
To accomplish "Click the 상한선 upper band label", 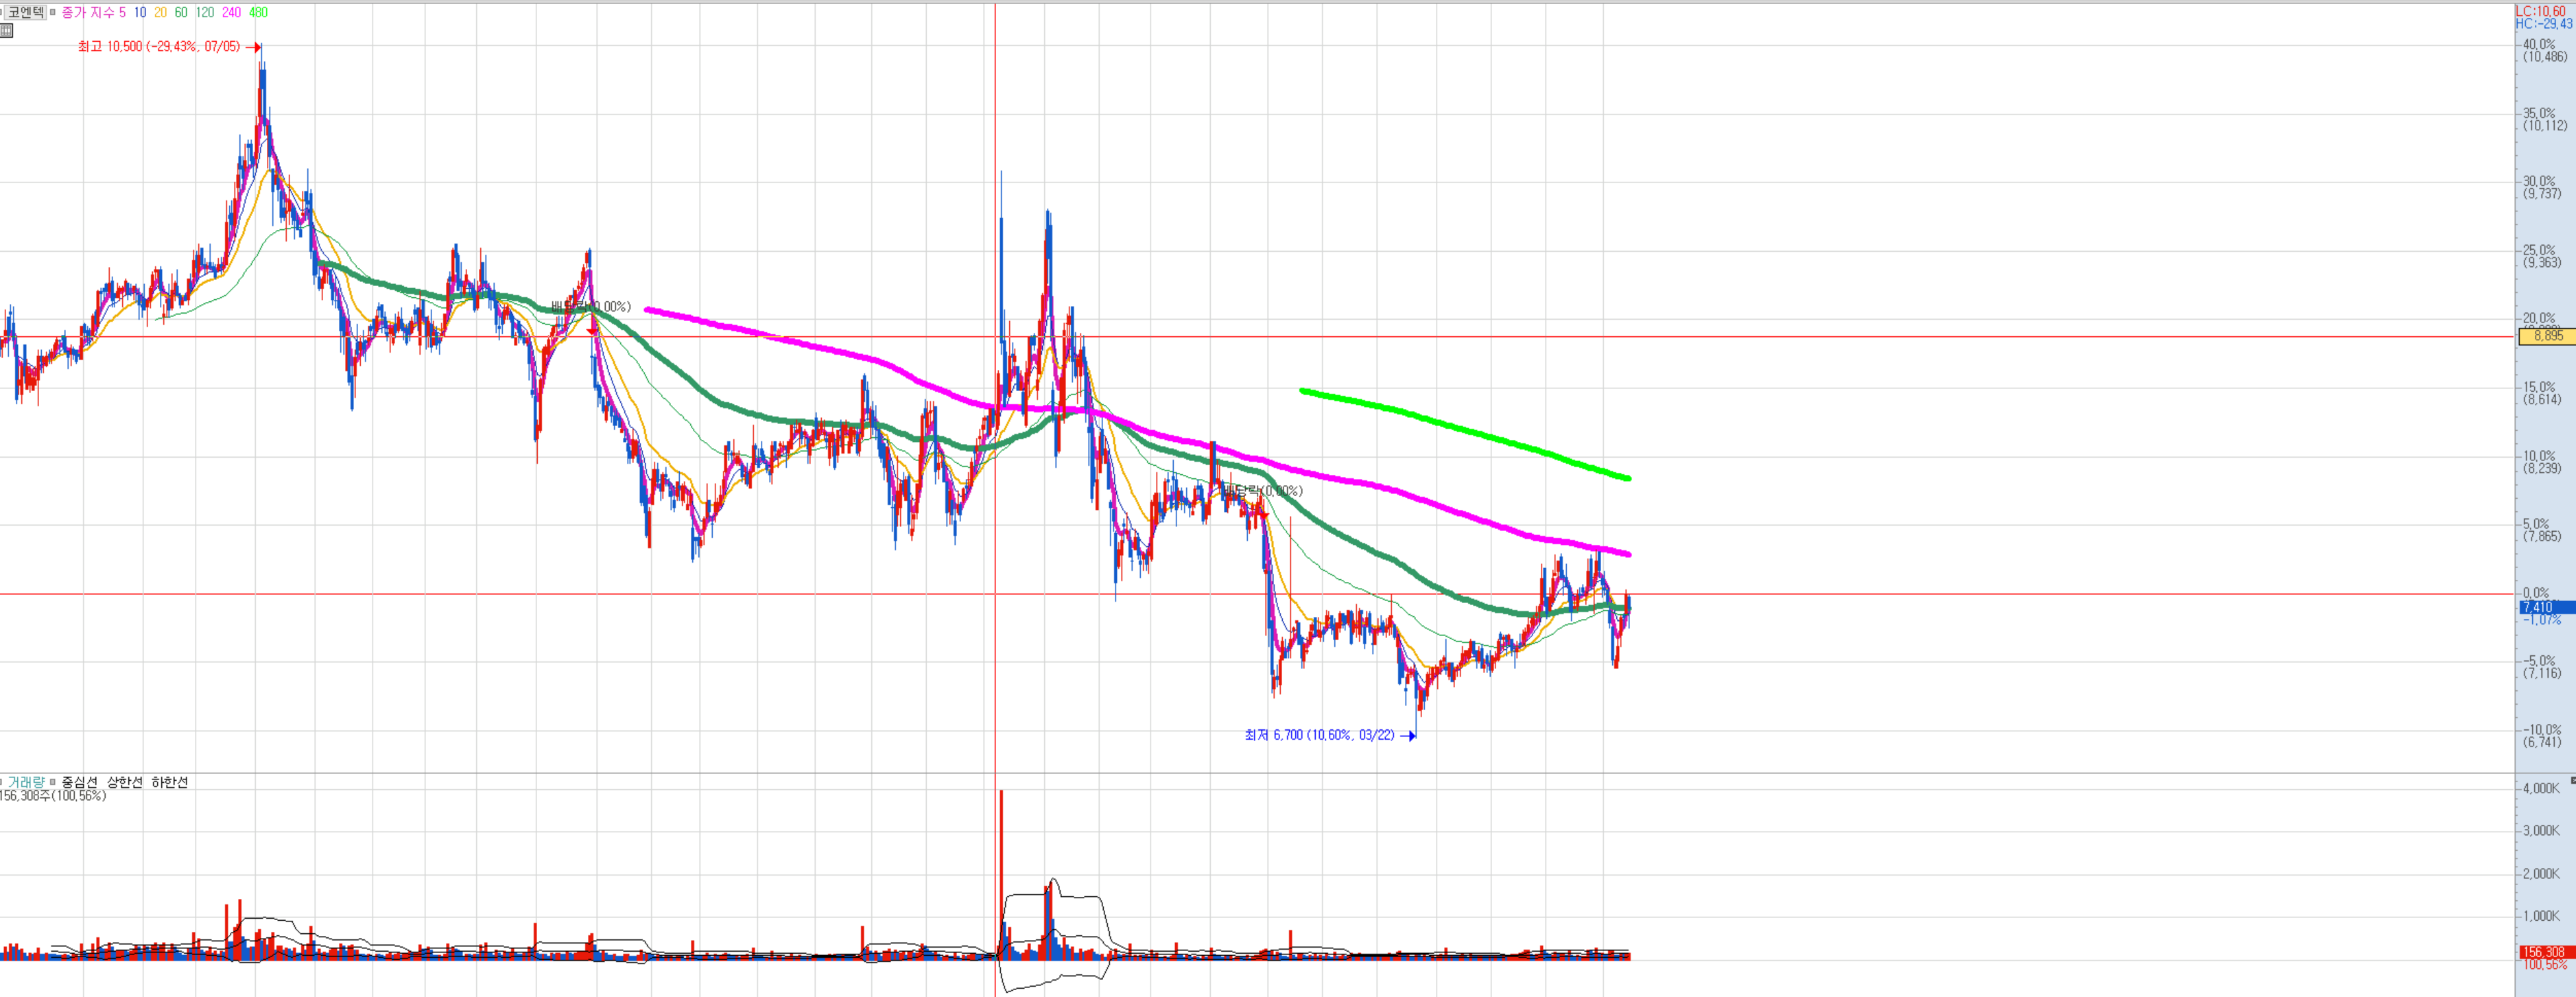I will click(x=125, y=782).
